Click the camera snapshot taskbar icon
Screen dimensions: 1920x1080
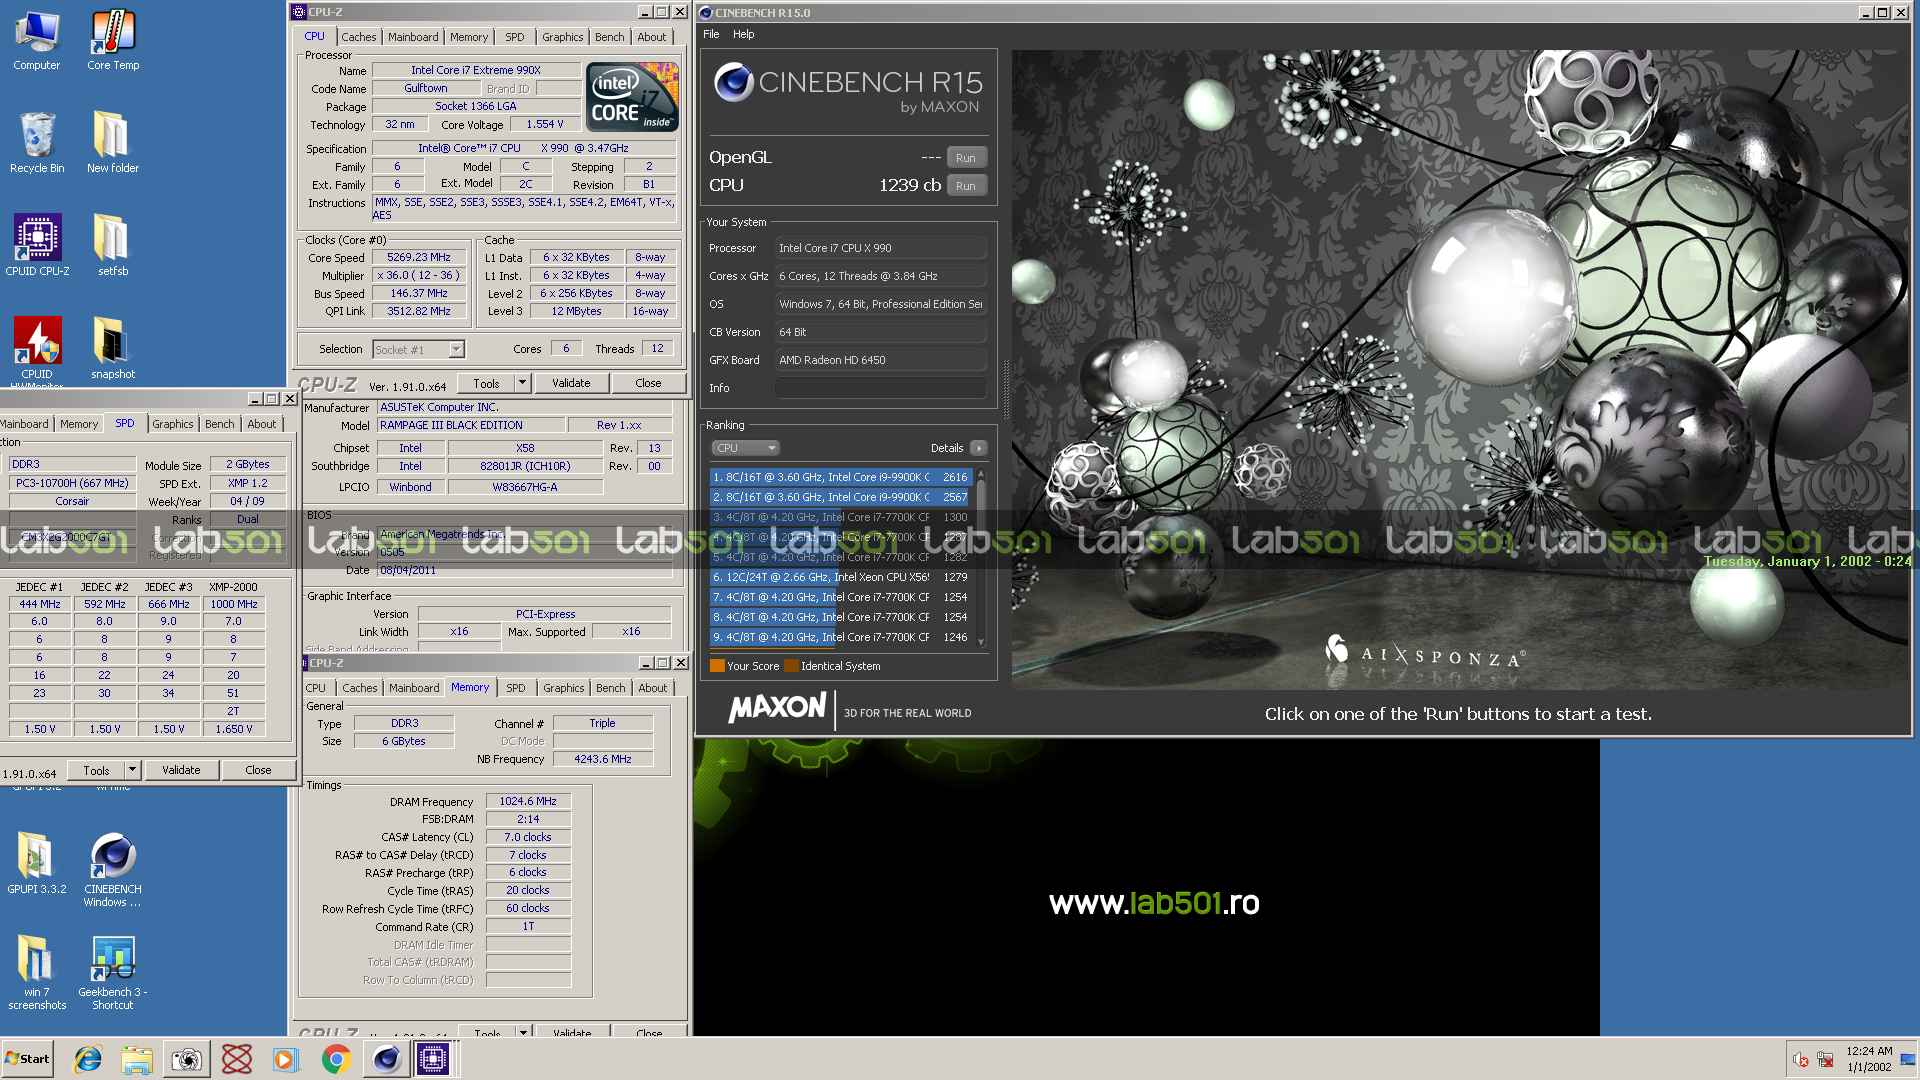tap(186, 1059)
